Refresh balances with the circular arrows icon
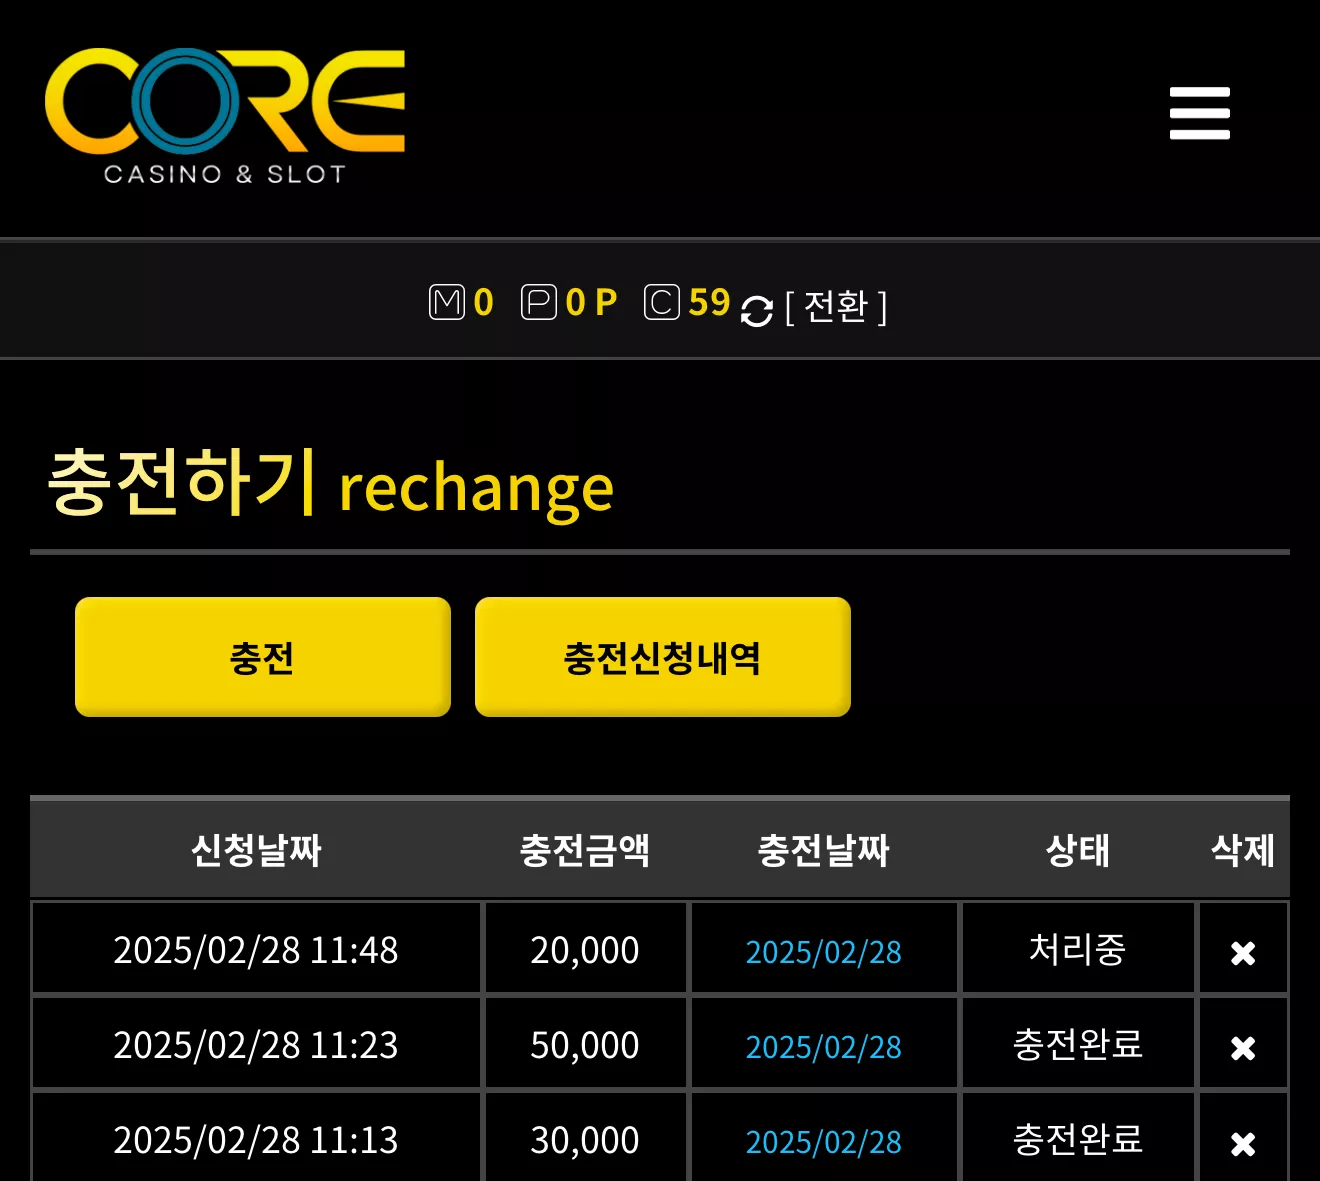 [x=757, y=311]
